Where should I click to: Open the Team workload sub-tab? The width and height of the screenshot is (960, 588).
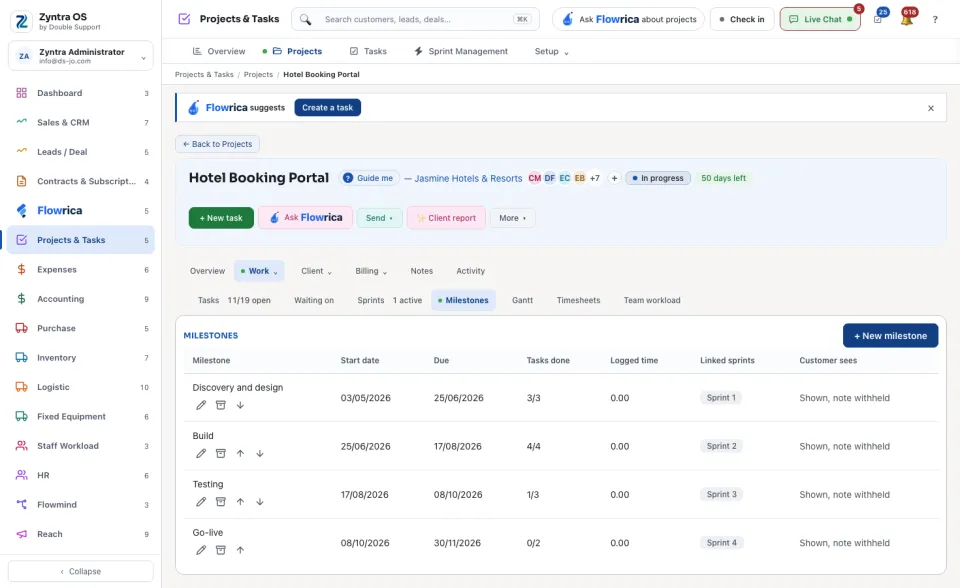[x=652, y=300]
